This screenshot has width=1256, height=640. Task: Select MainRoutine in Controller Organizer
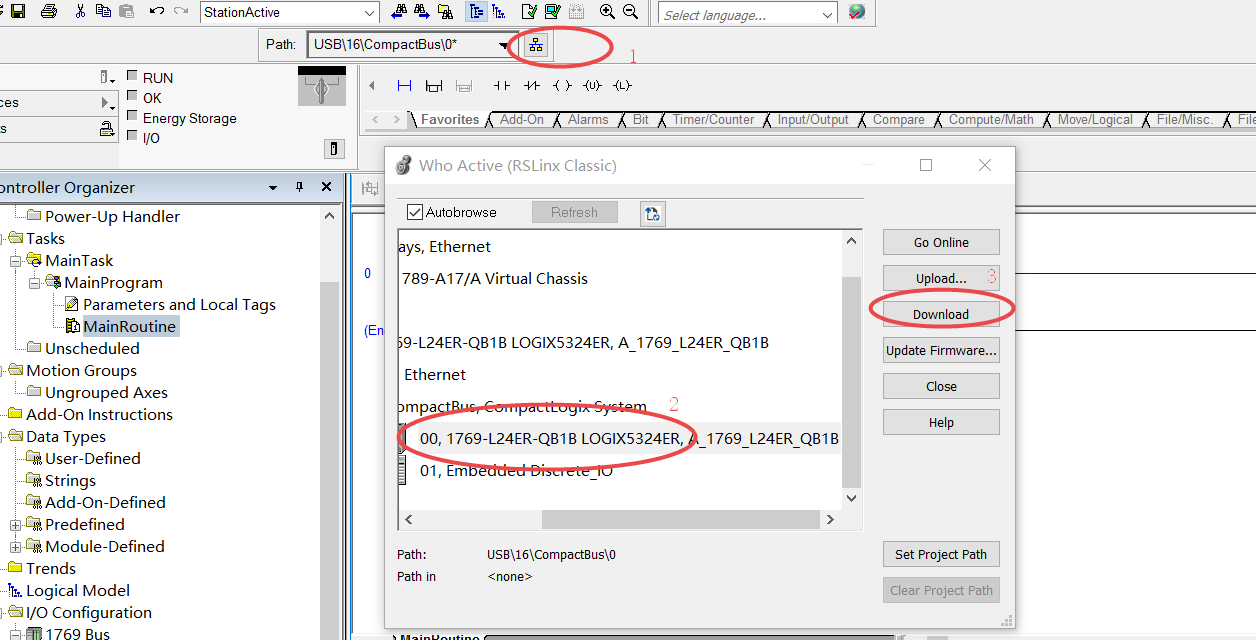(x=129, y=326)
